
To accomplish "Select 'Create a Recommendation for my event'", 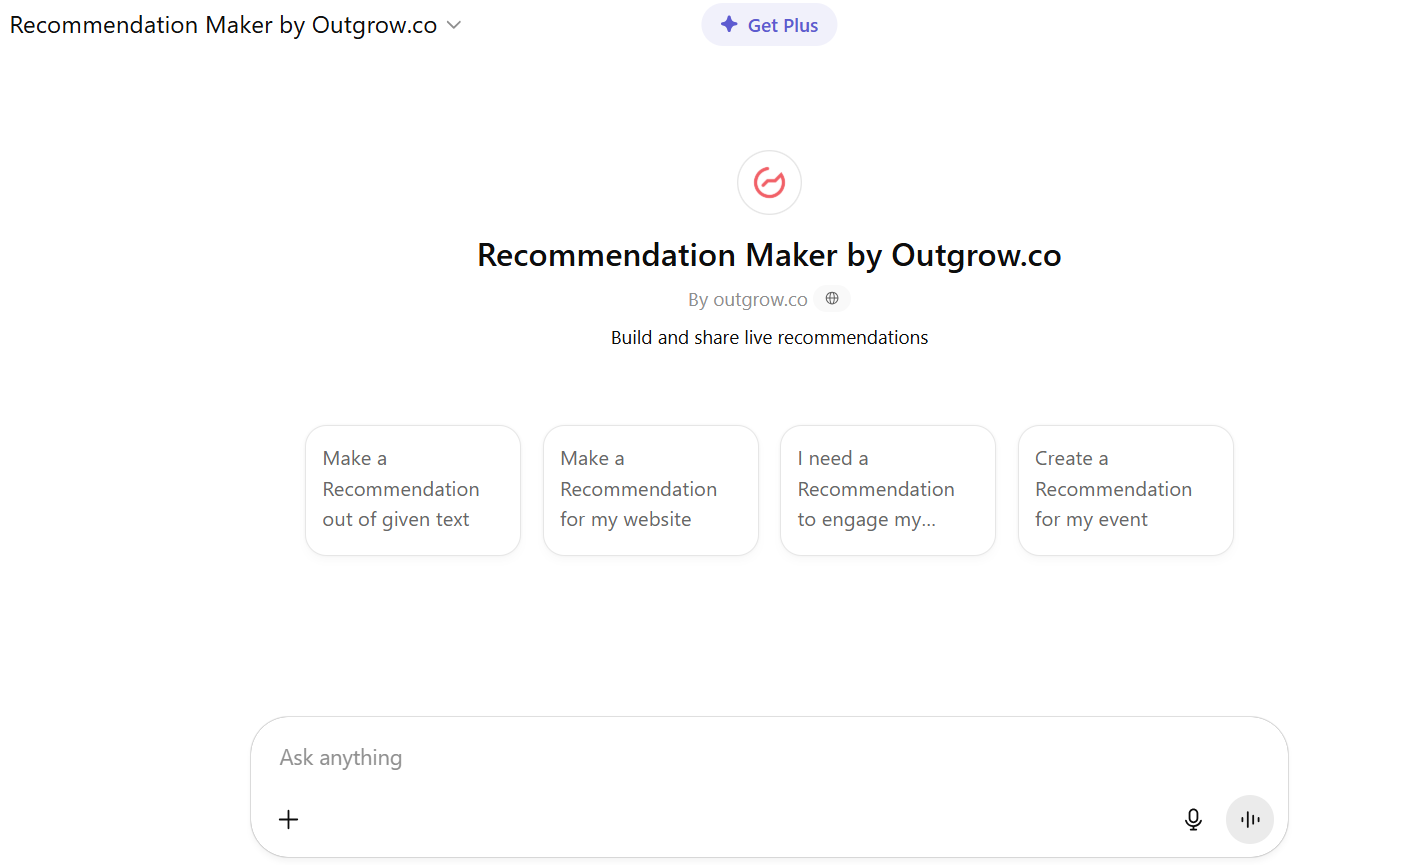I will point(1125,489).
